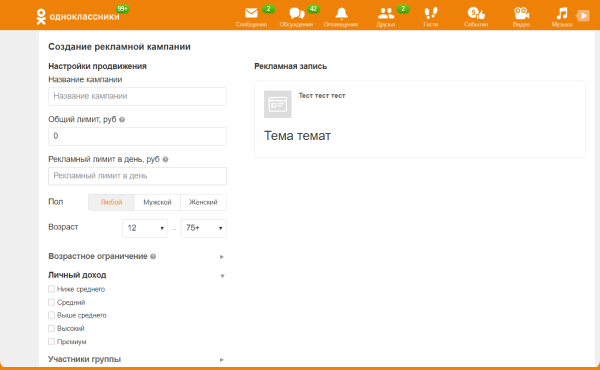The image size is (600, 370).
Task: Open maximum age dropdown showing 75+
Action: point(204,228)
